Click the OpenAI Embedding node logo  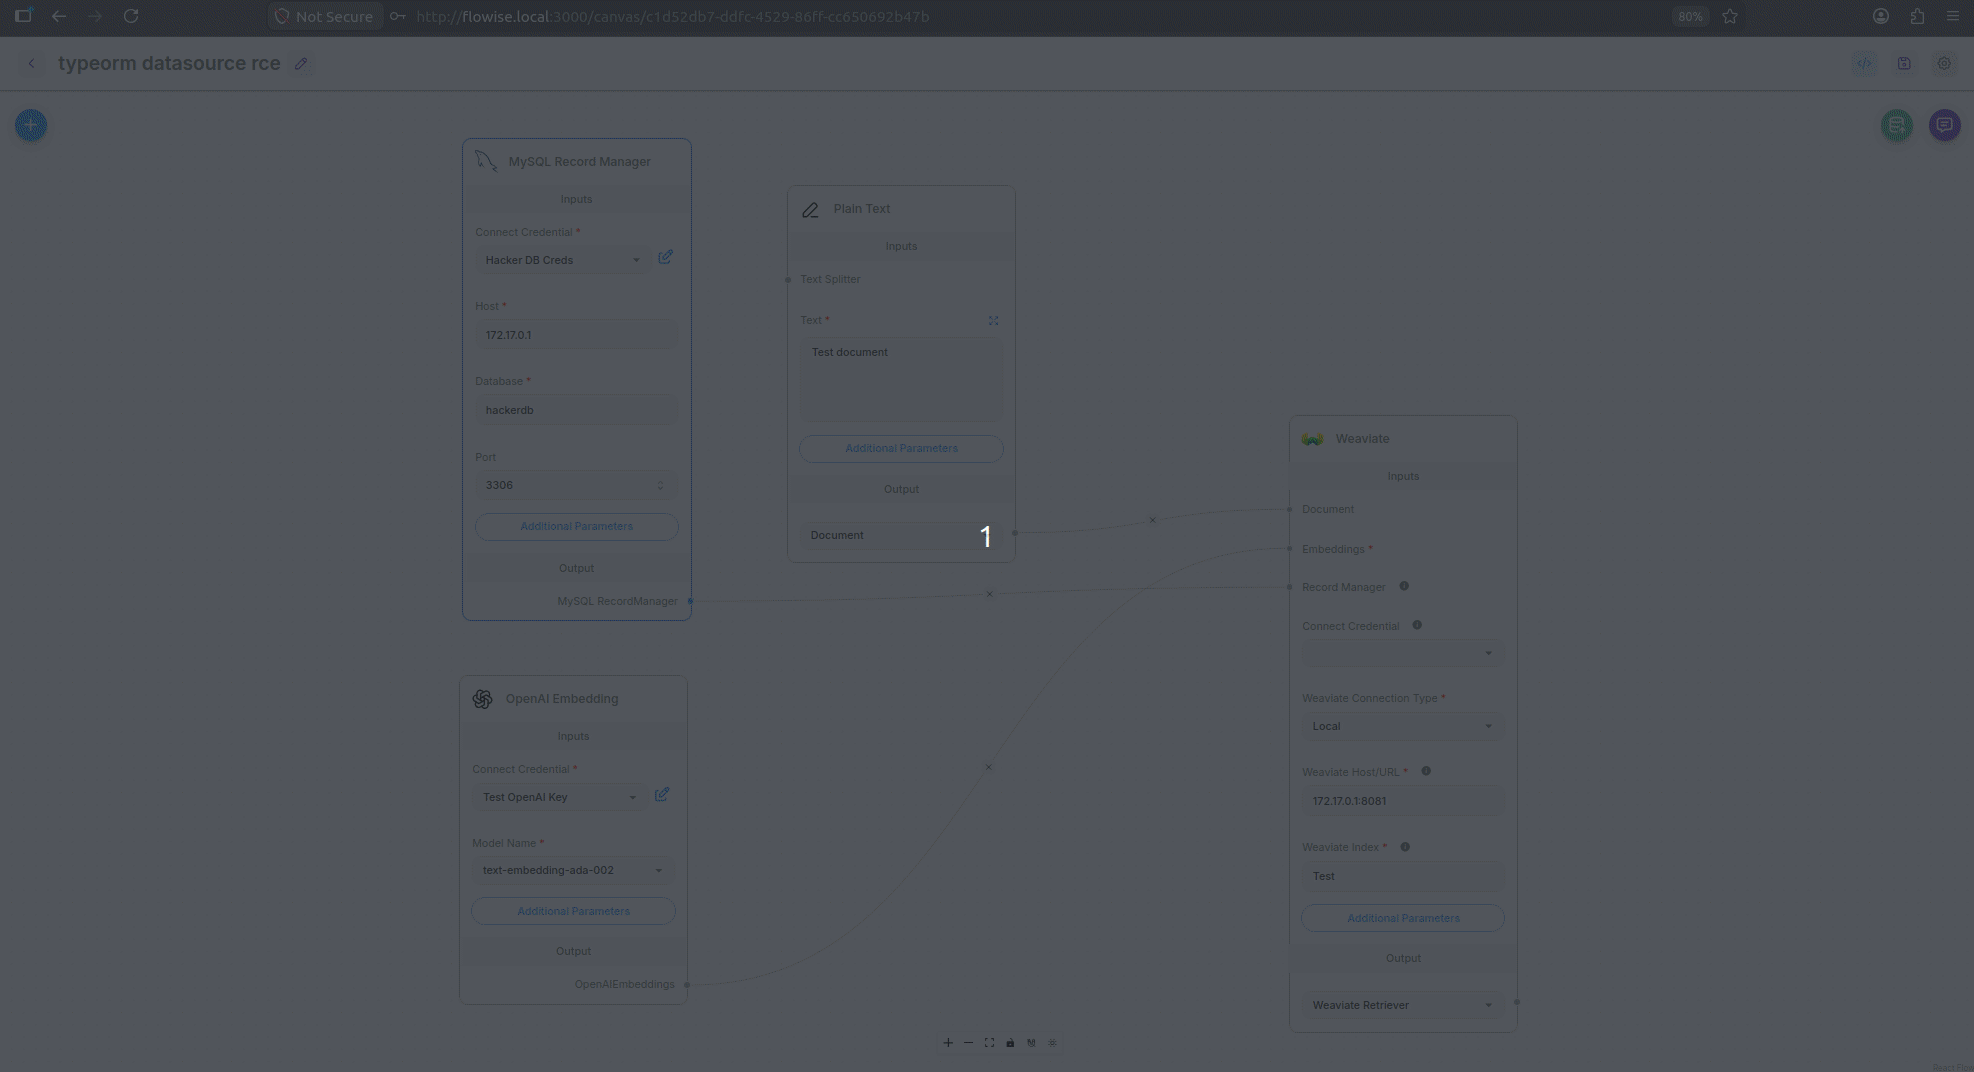(483, 699)
